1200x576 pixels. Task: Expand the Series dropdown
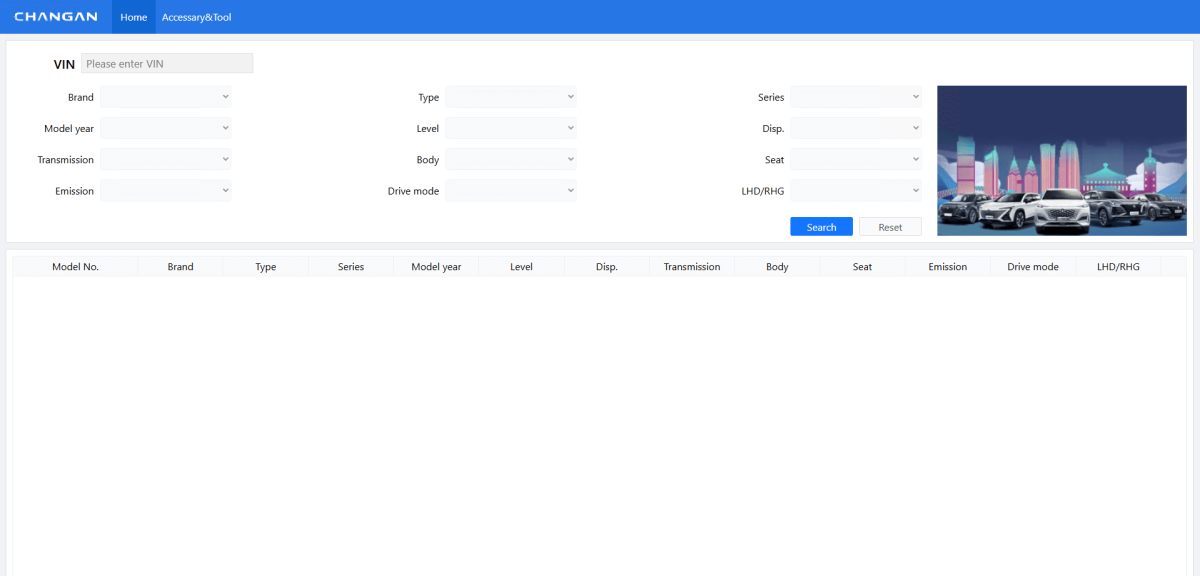[856, 97]
